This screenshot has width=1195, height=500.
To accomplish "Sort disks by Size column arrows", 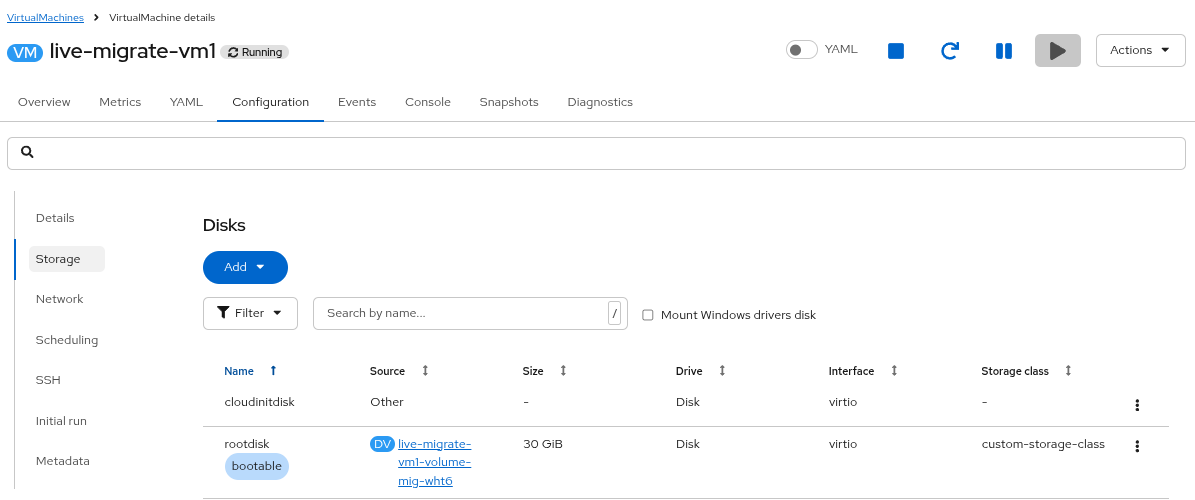I will point(563,371).
